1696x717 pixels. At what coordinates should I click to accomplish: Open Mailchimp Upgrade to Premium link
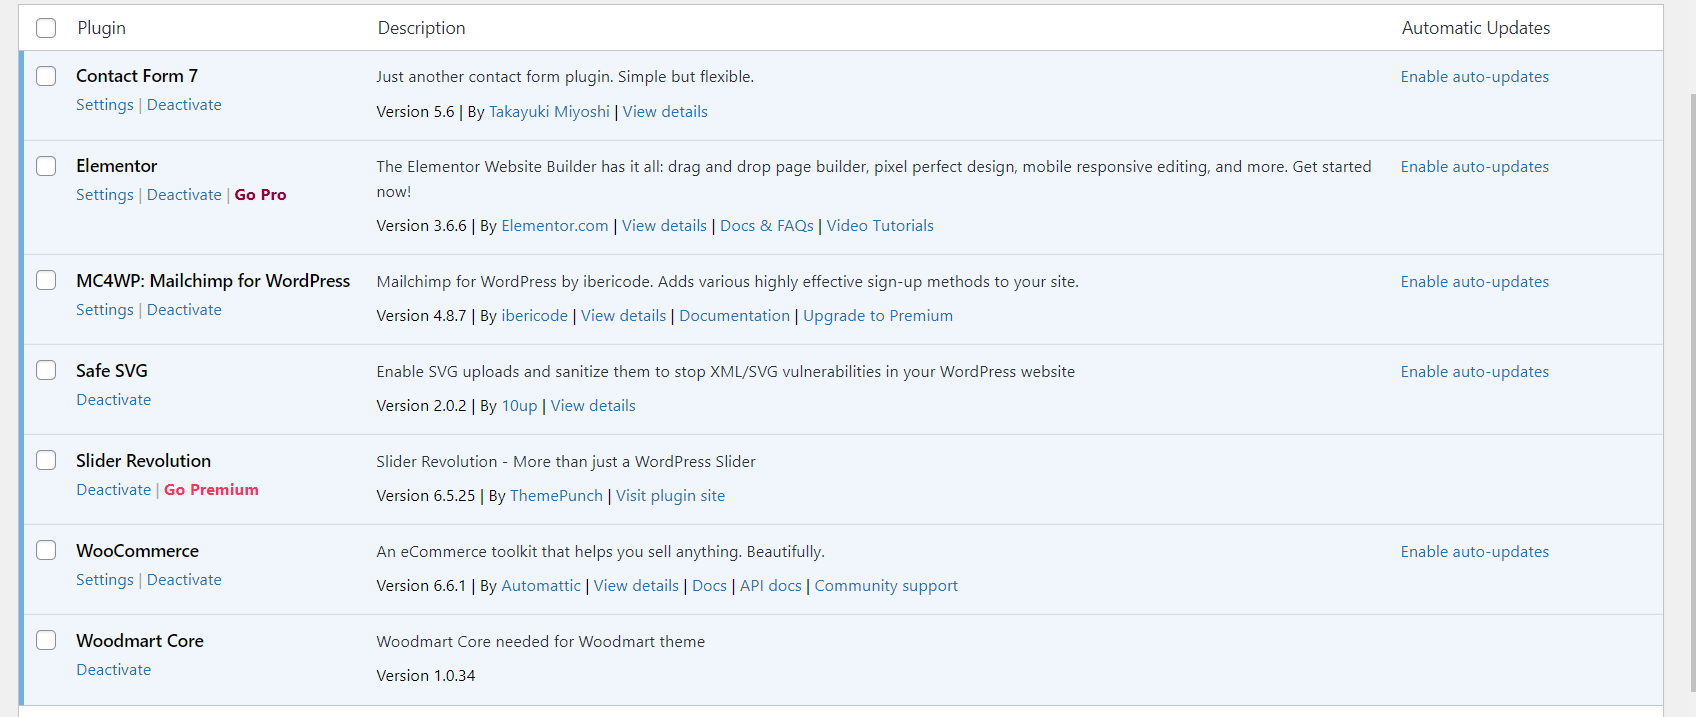[x=877, y=316]
